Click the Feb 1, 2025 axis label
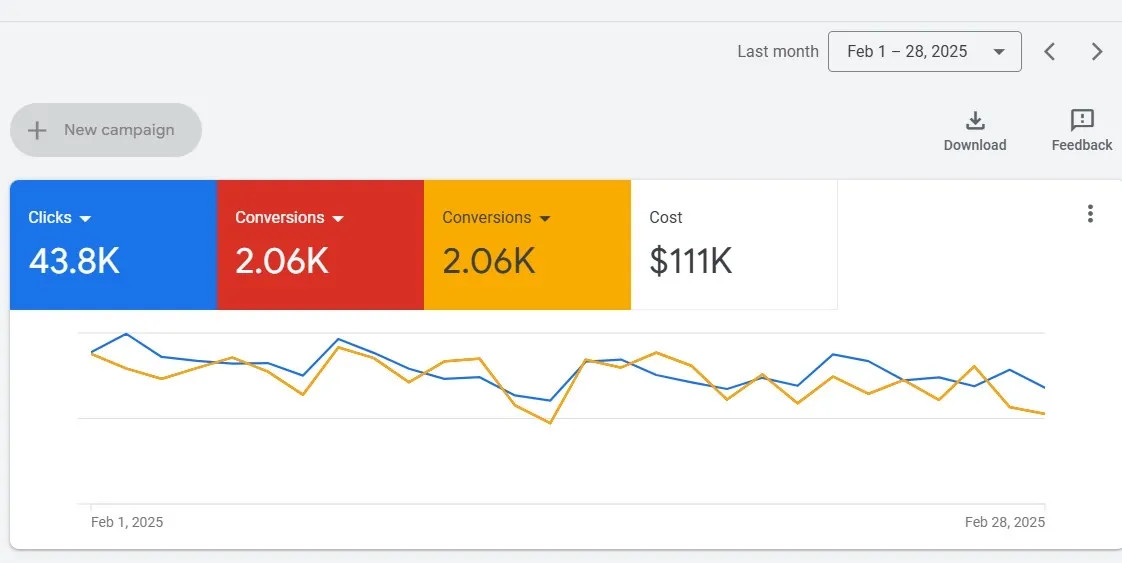 point(127,522)
